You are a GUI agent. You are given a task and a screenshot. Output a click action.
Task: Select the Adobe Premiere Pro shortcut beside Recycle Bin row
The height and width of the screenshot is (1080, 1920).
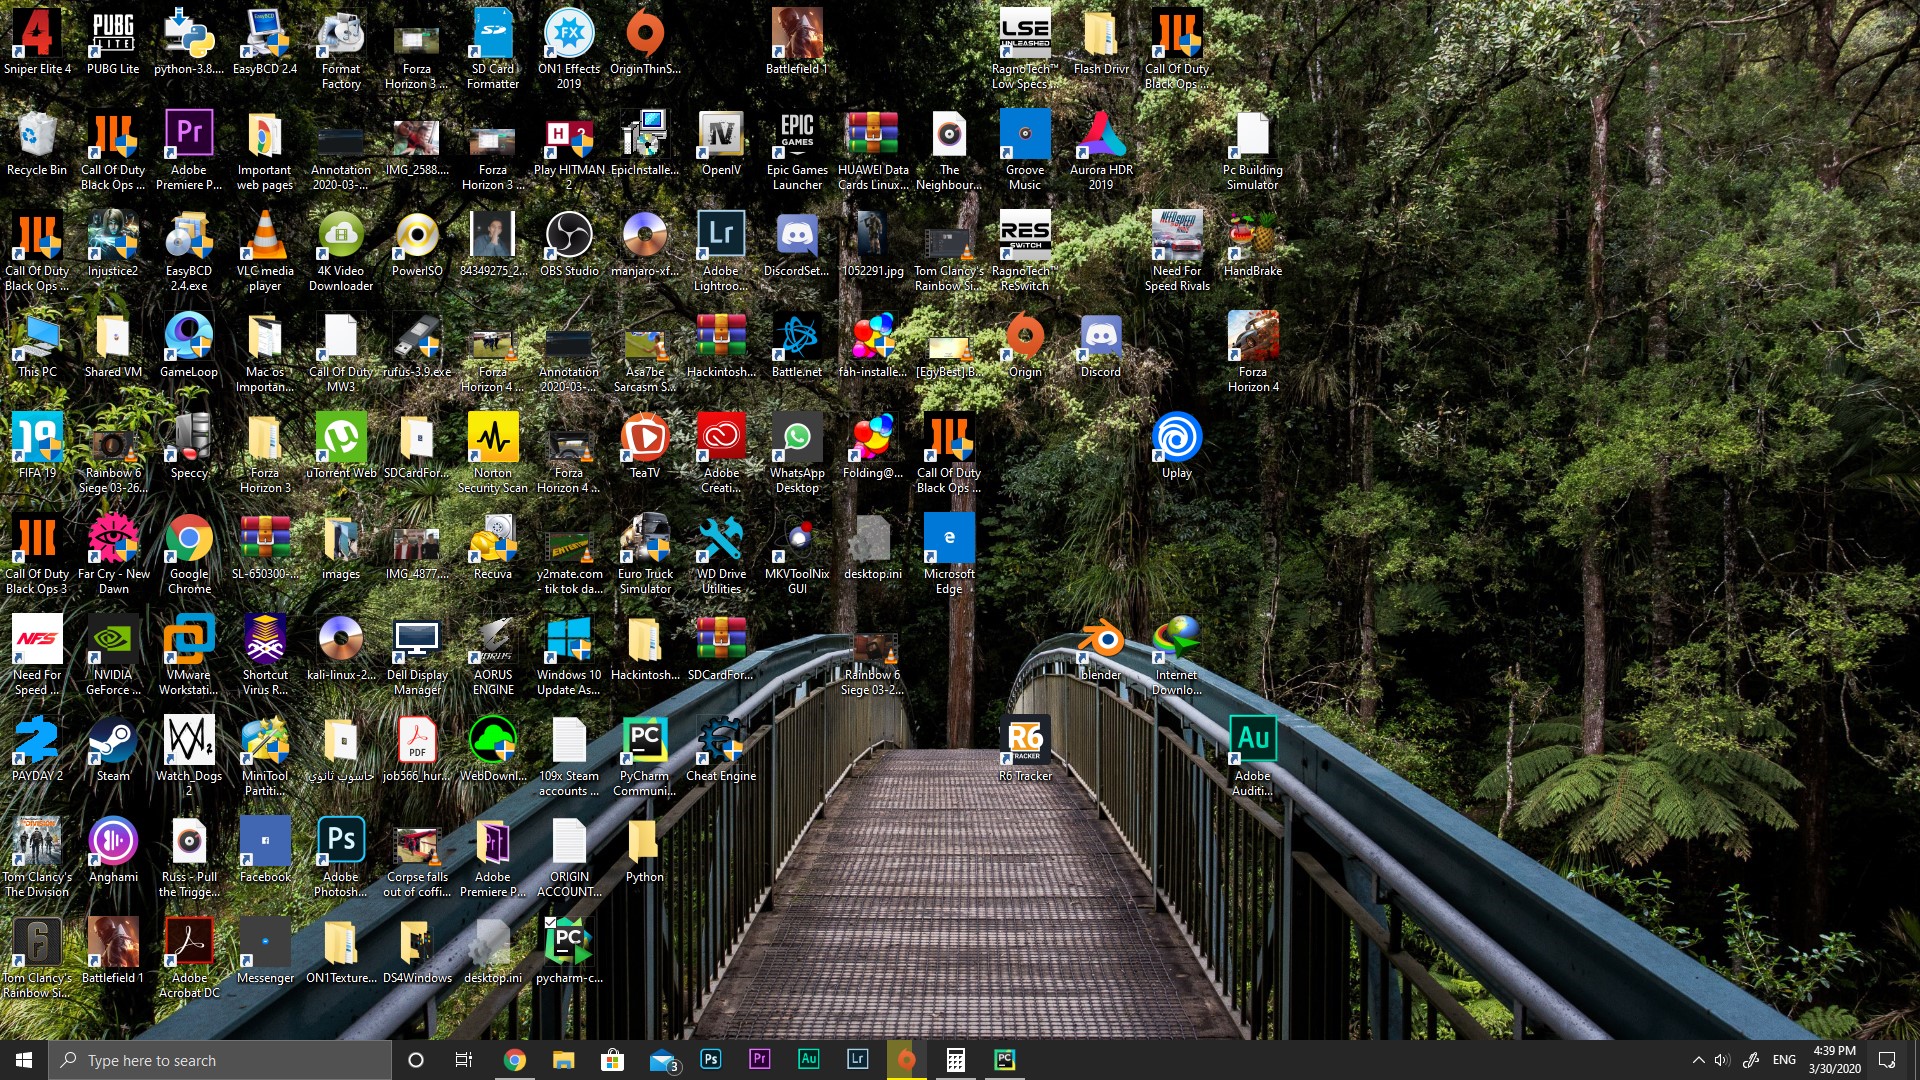(x=189, y=150)
